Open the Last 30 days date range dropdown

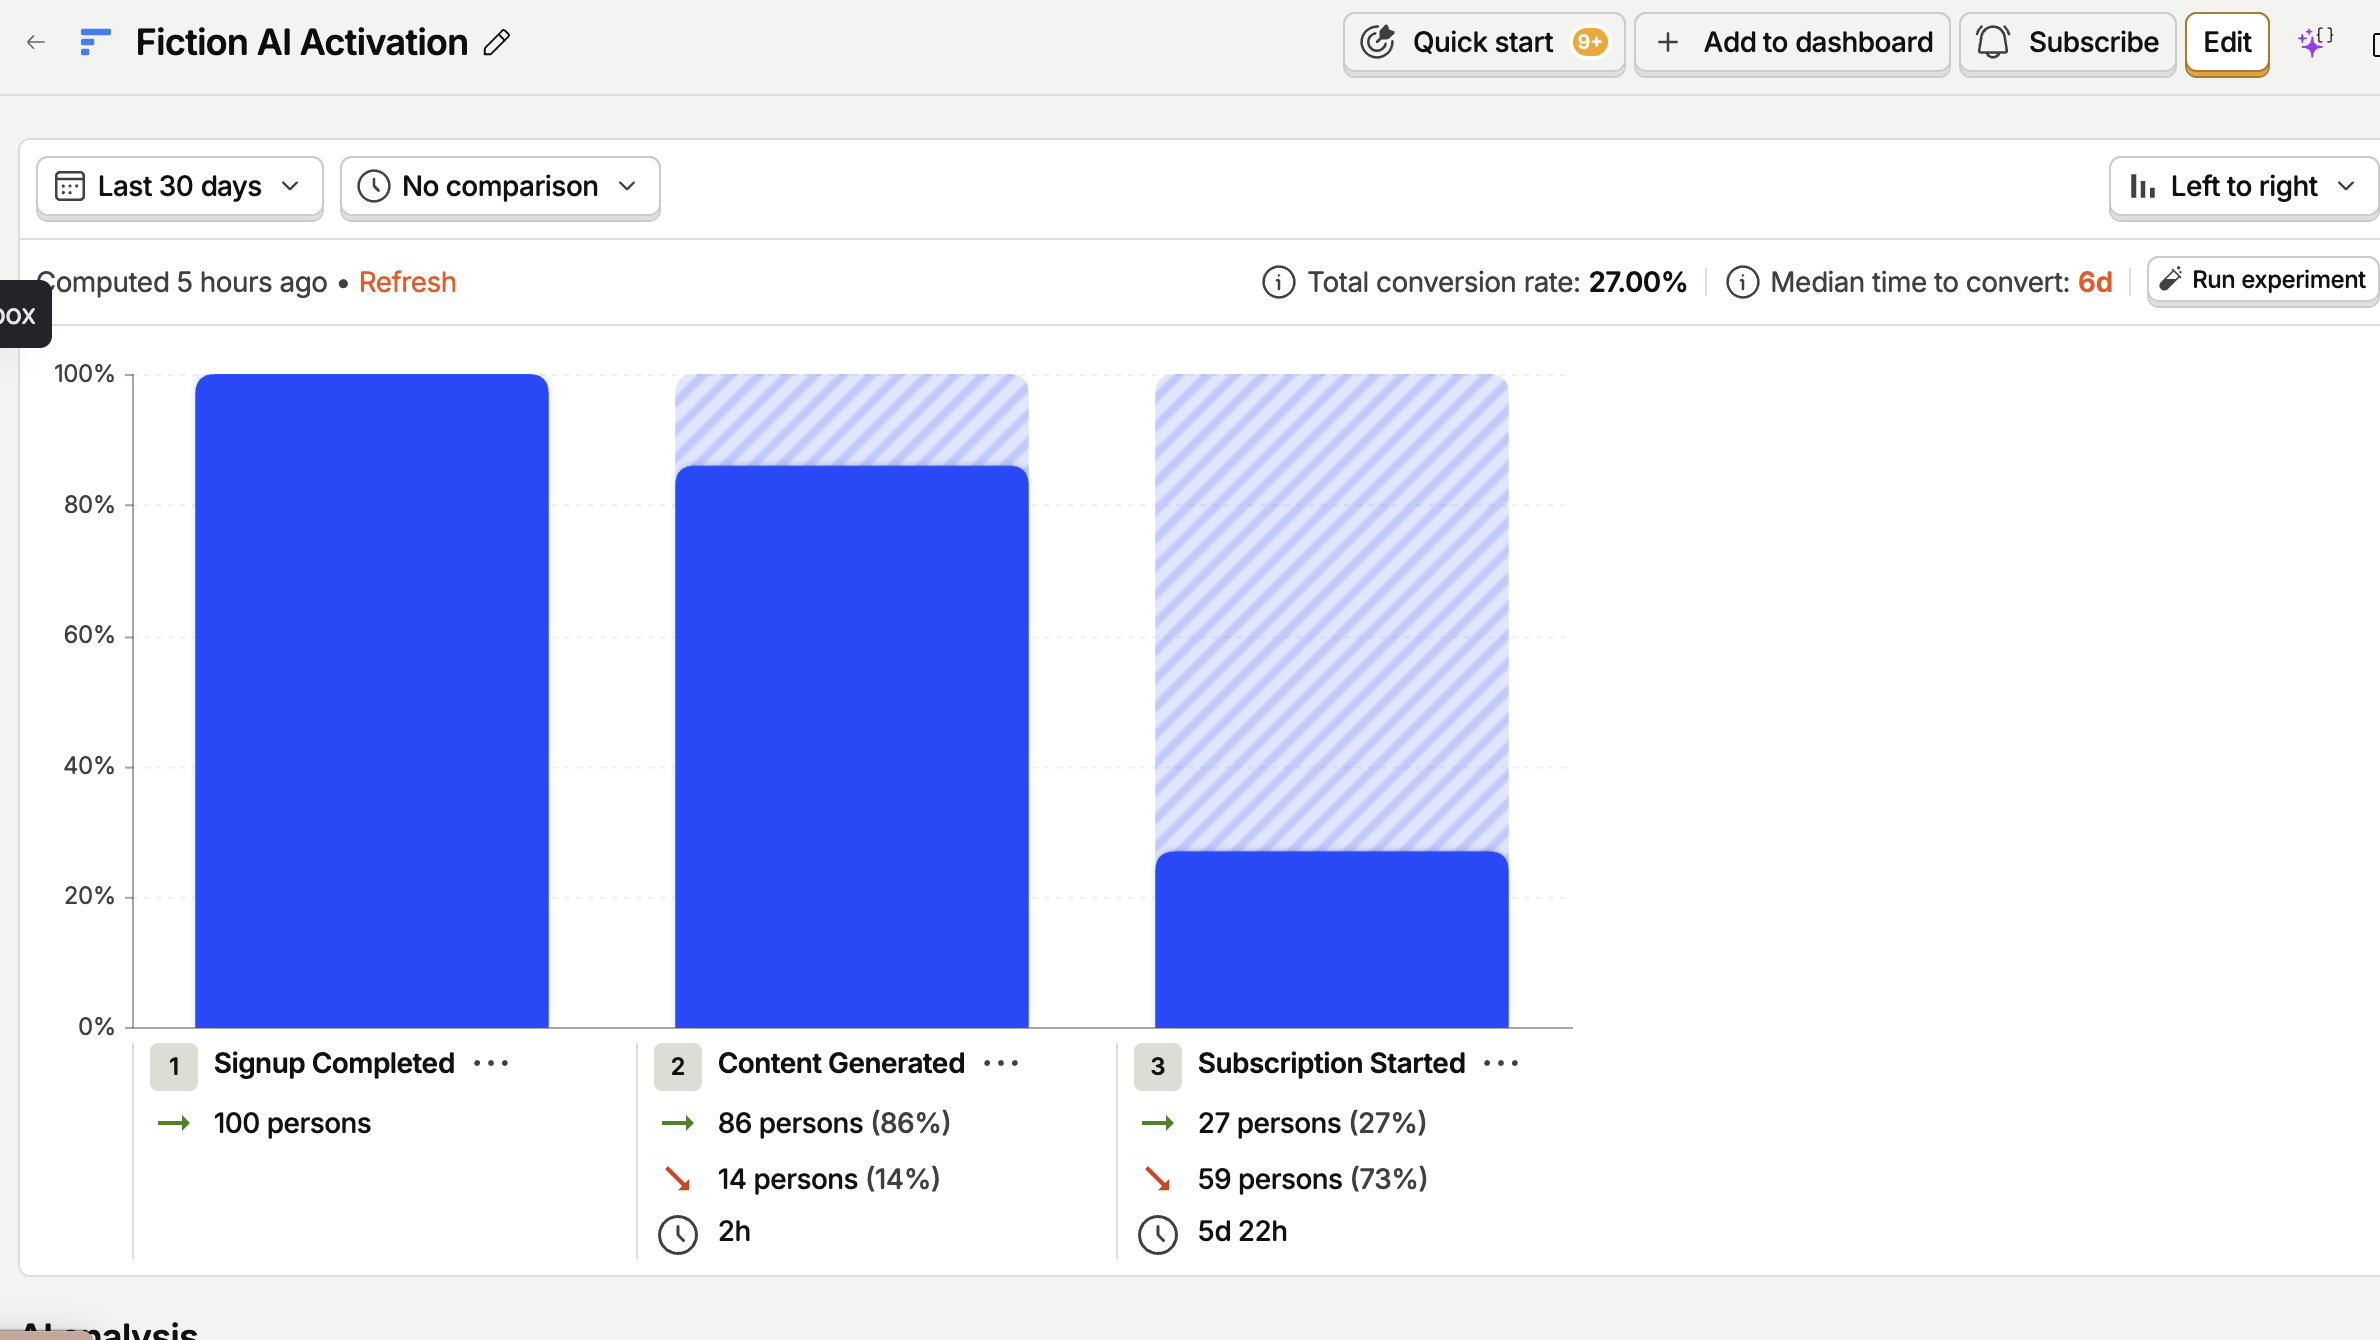tap(180, 187)
